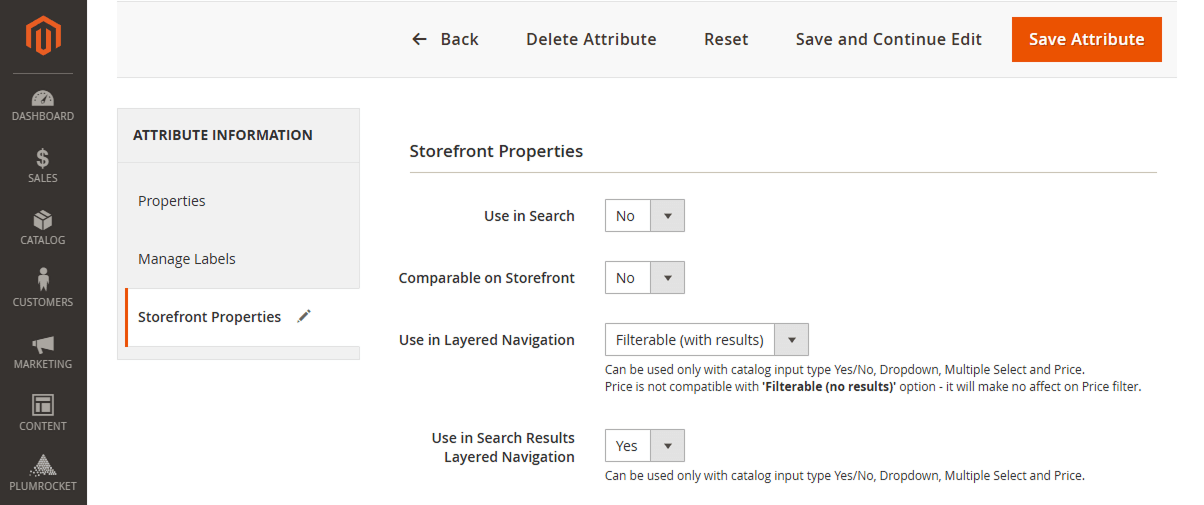Click the Dashboard menu label
Image resolution: width=1204 pixels, height=505 pixels.
[43, 116]
